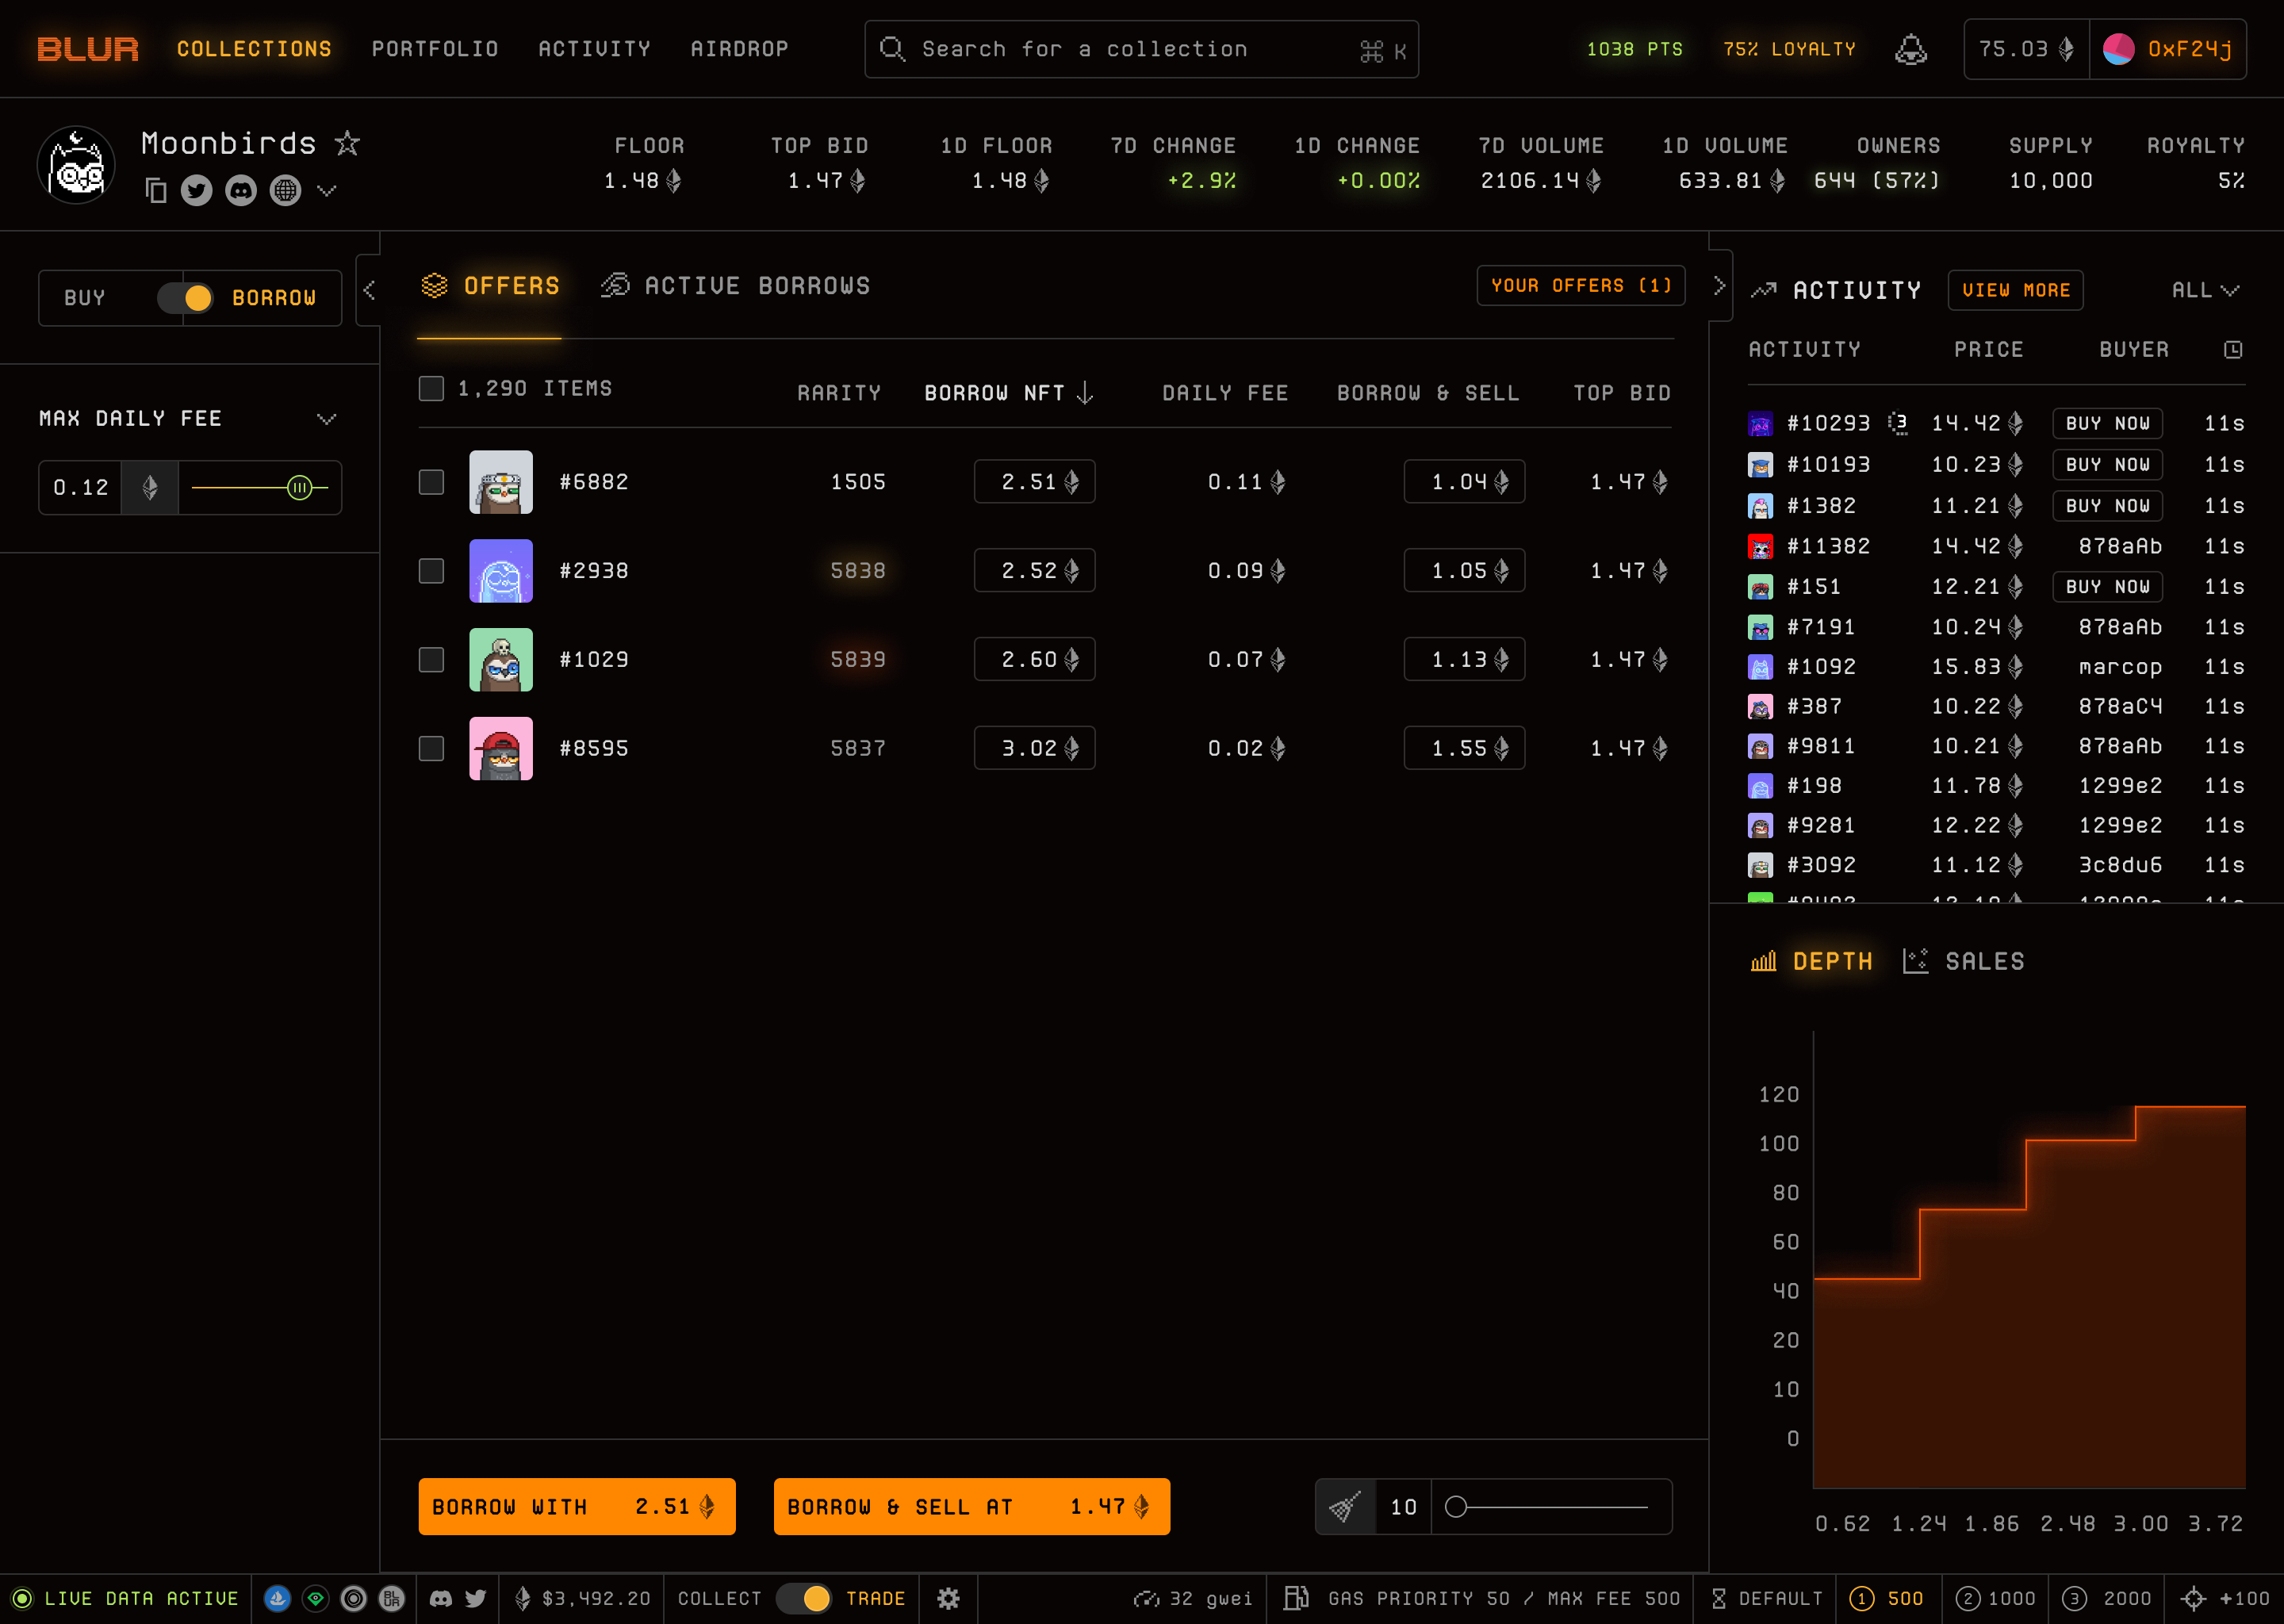The image size is (2284, 1624).
Task: Switch to the Depth chart tab
Action: coord(1811,961)
